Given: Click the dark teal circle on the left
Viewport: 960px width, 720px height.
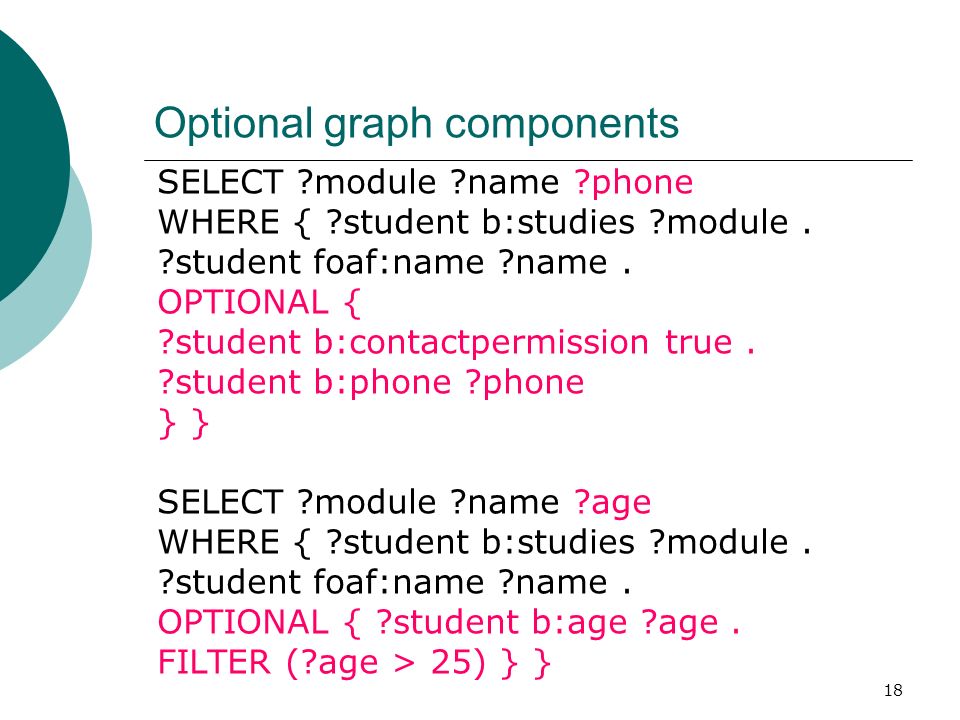Looking at the screenshot, I should pyautogui.click(x=28, y=165).
